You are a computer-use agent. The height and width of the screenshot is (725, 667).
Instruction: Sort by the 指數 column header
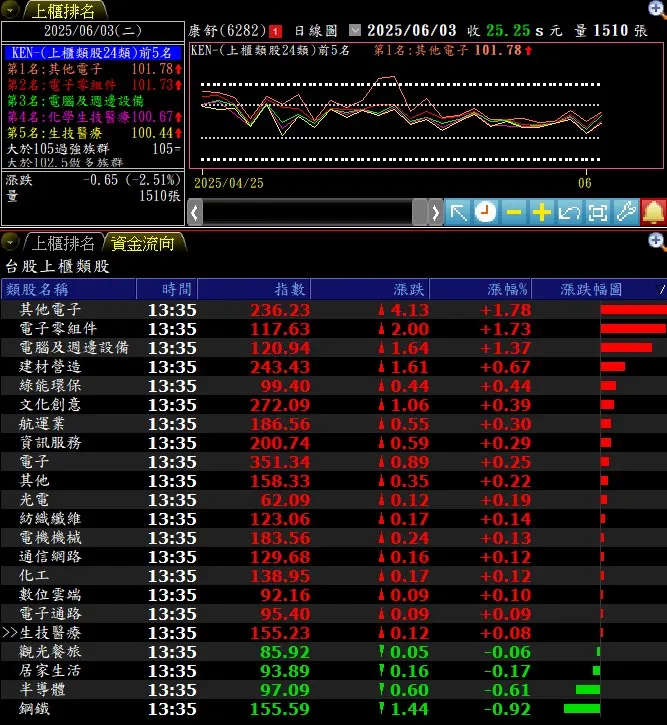click(254, 289)
